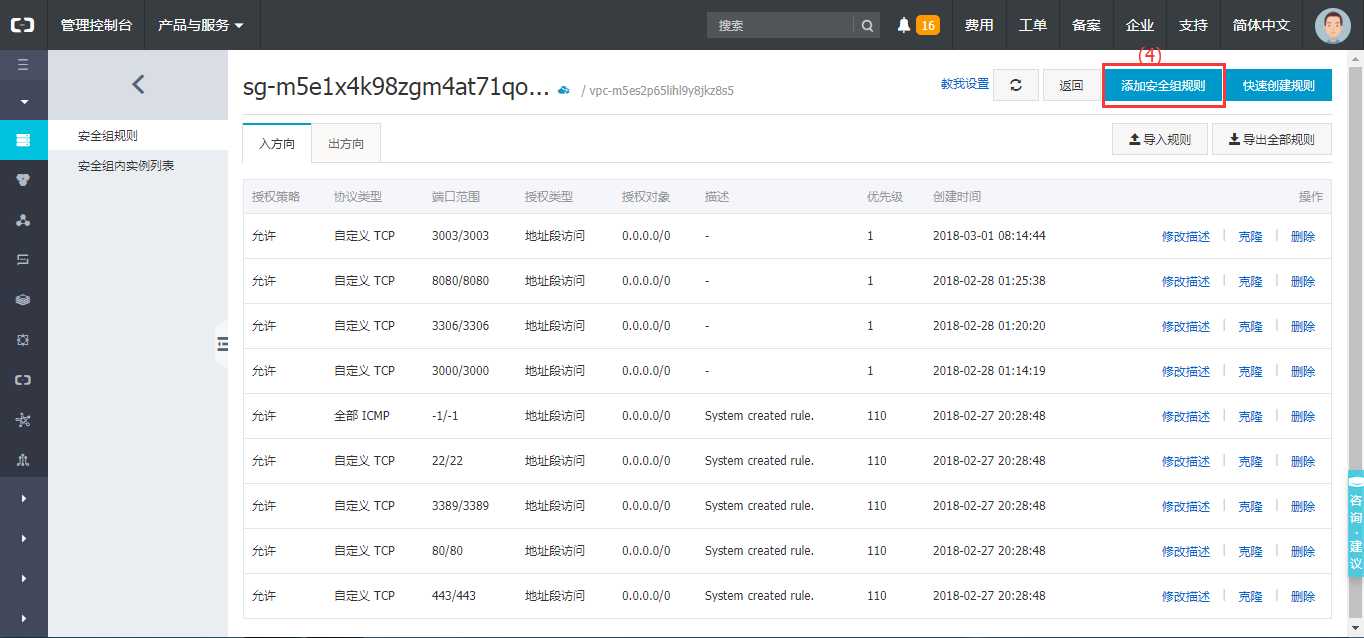
Task: Clone the port 3306/3306 rule
Action: click(x=1251, y=327)
